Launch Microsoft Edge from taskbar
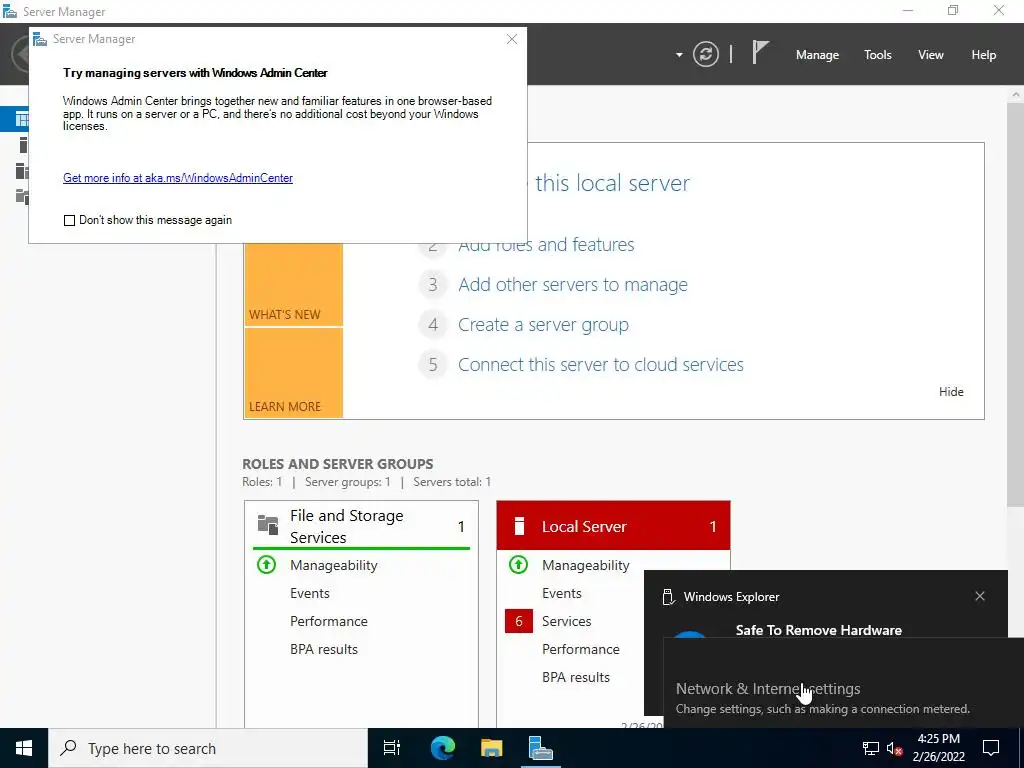1024x768 pixels. (442, 748)
